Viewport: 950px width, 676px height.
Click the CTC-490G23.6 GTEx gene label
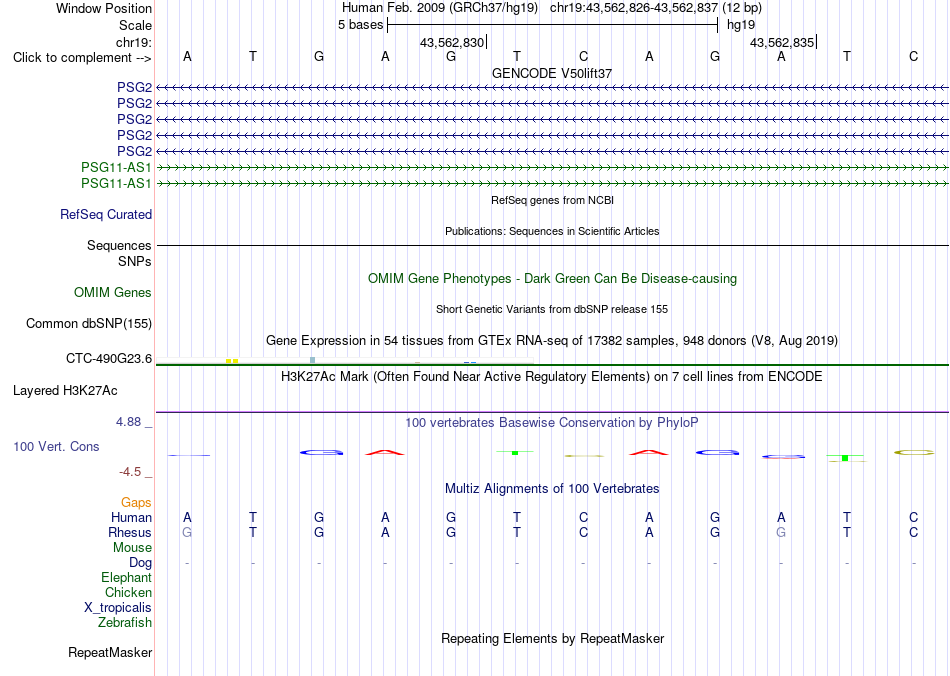click(x=109, y=359)
